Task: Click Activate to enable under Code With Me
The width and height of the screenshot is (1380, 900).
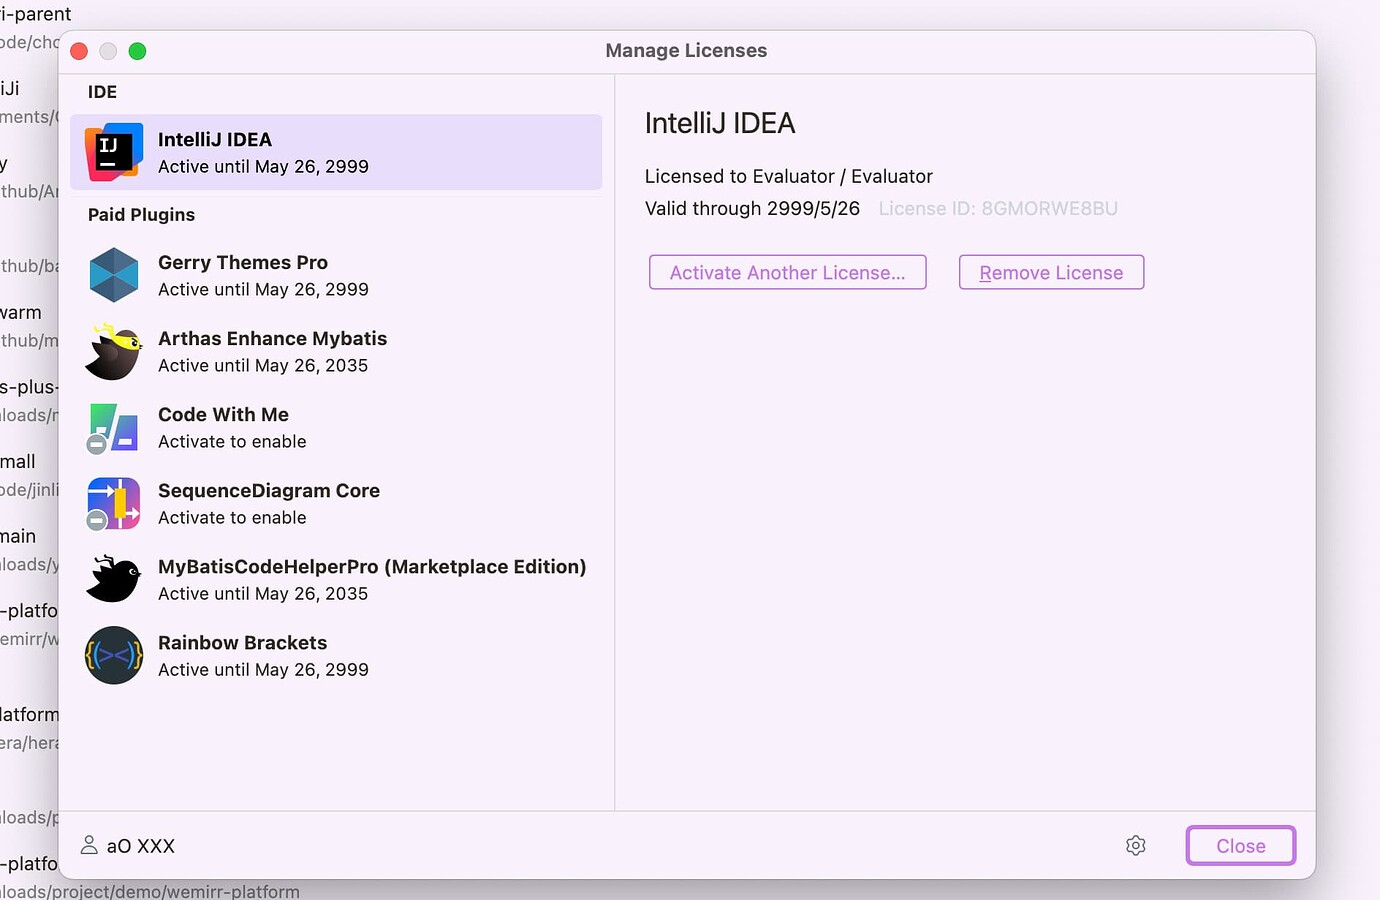Action: [x=232, y=441]
